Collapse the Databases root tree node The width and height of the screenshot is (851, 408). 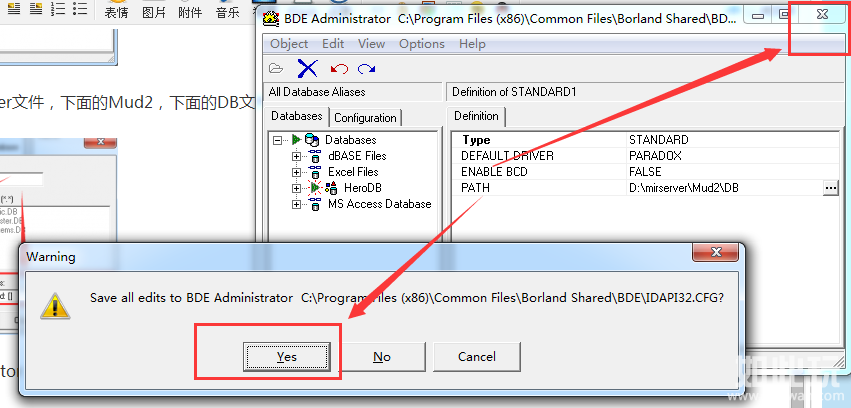277,140
